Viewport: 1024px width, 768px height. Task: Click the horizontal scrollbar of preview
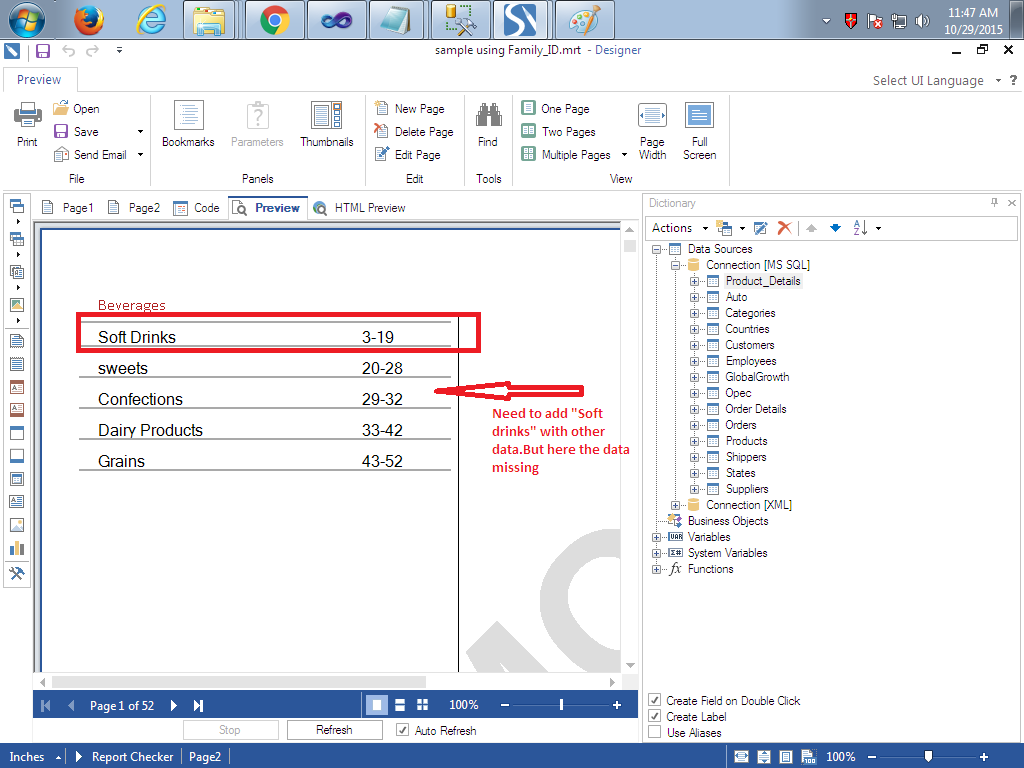[238, 682]
